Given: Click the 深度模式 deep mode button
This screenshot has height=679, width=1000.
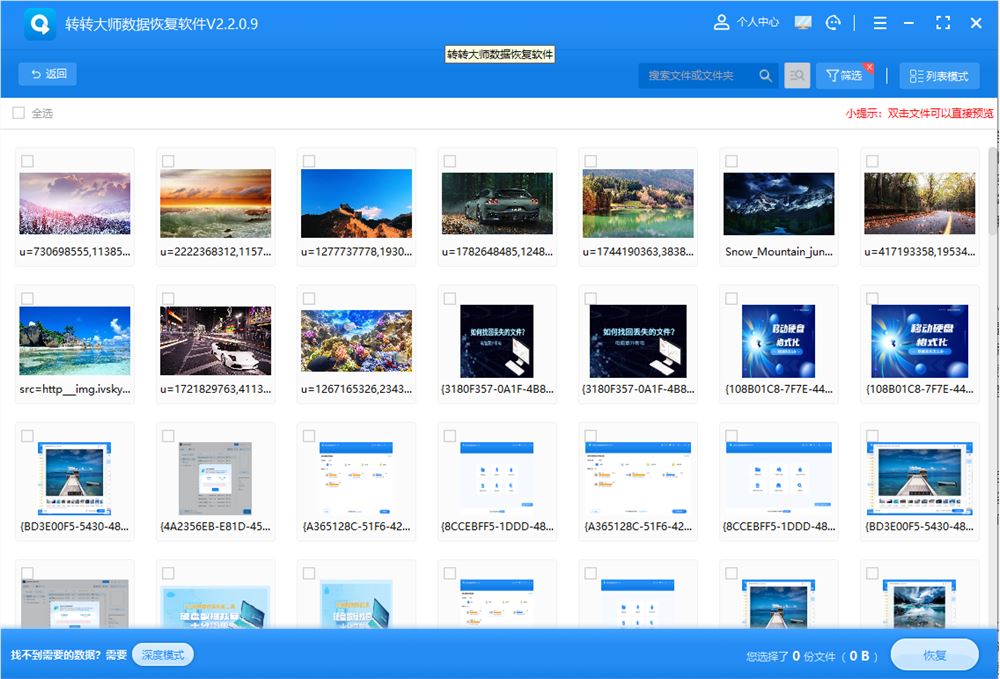Looking at the screenshot, I should pyautogui.click(x=163, y=655).
